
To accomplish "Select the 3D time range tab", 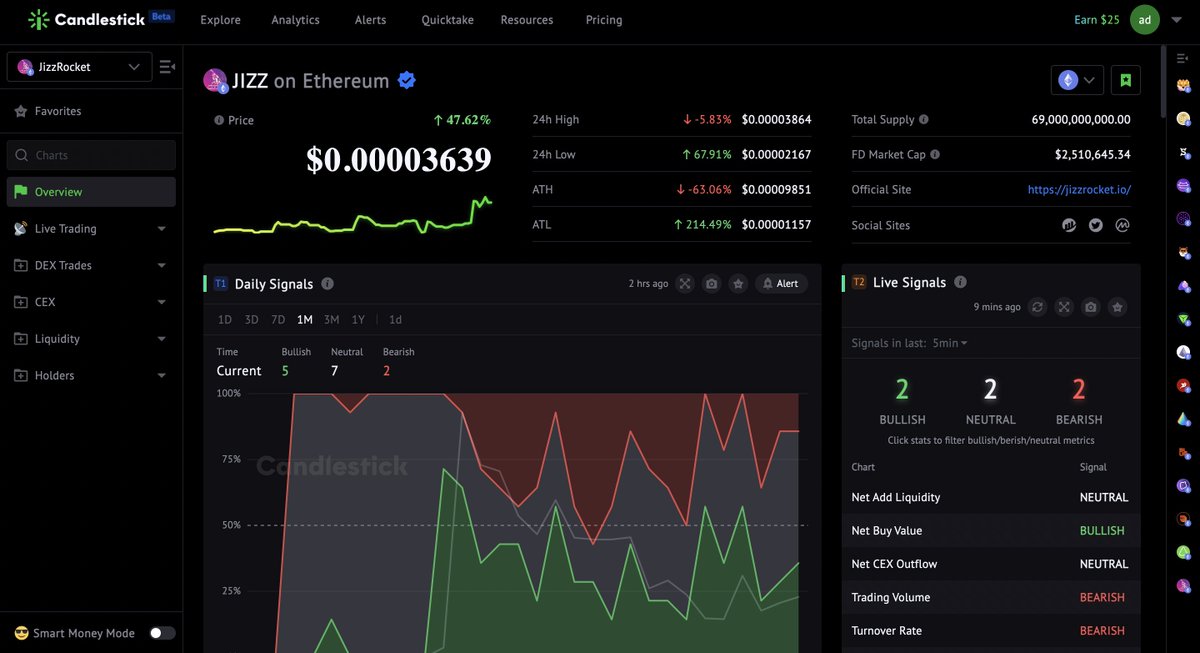I will pyautogui.click(x=251, y=320).
